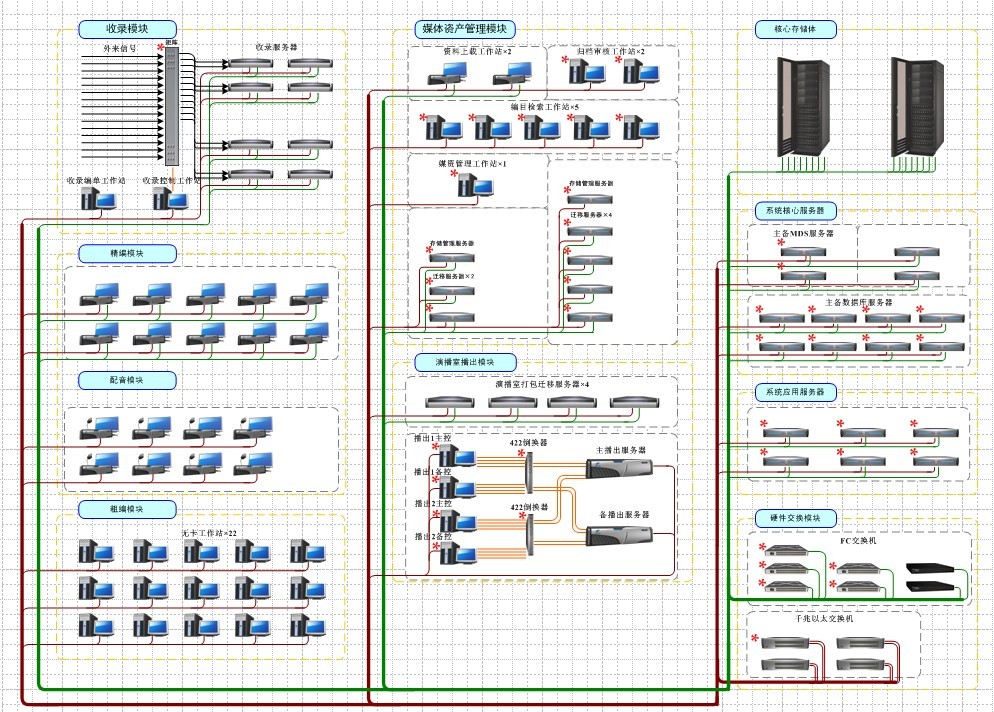Click the left core storage rack cabinet
The width and height of the screenshot is (994, 712).
(803, 107)
